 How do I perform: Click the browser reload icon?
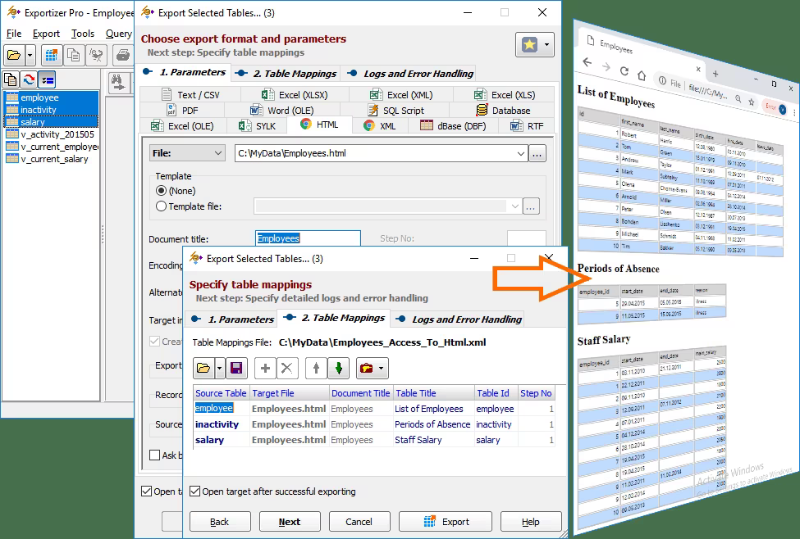tap(624, 71)
